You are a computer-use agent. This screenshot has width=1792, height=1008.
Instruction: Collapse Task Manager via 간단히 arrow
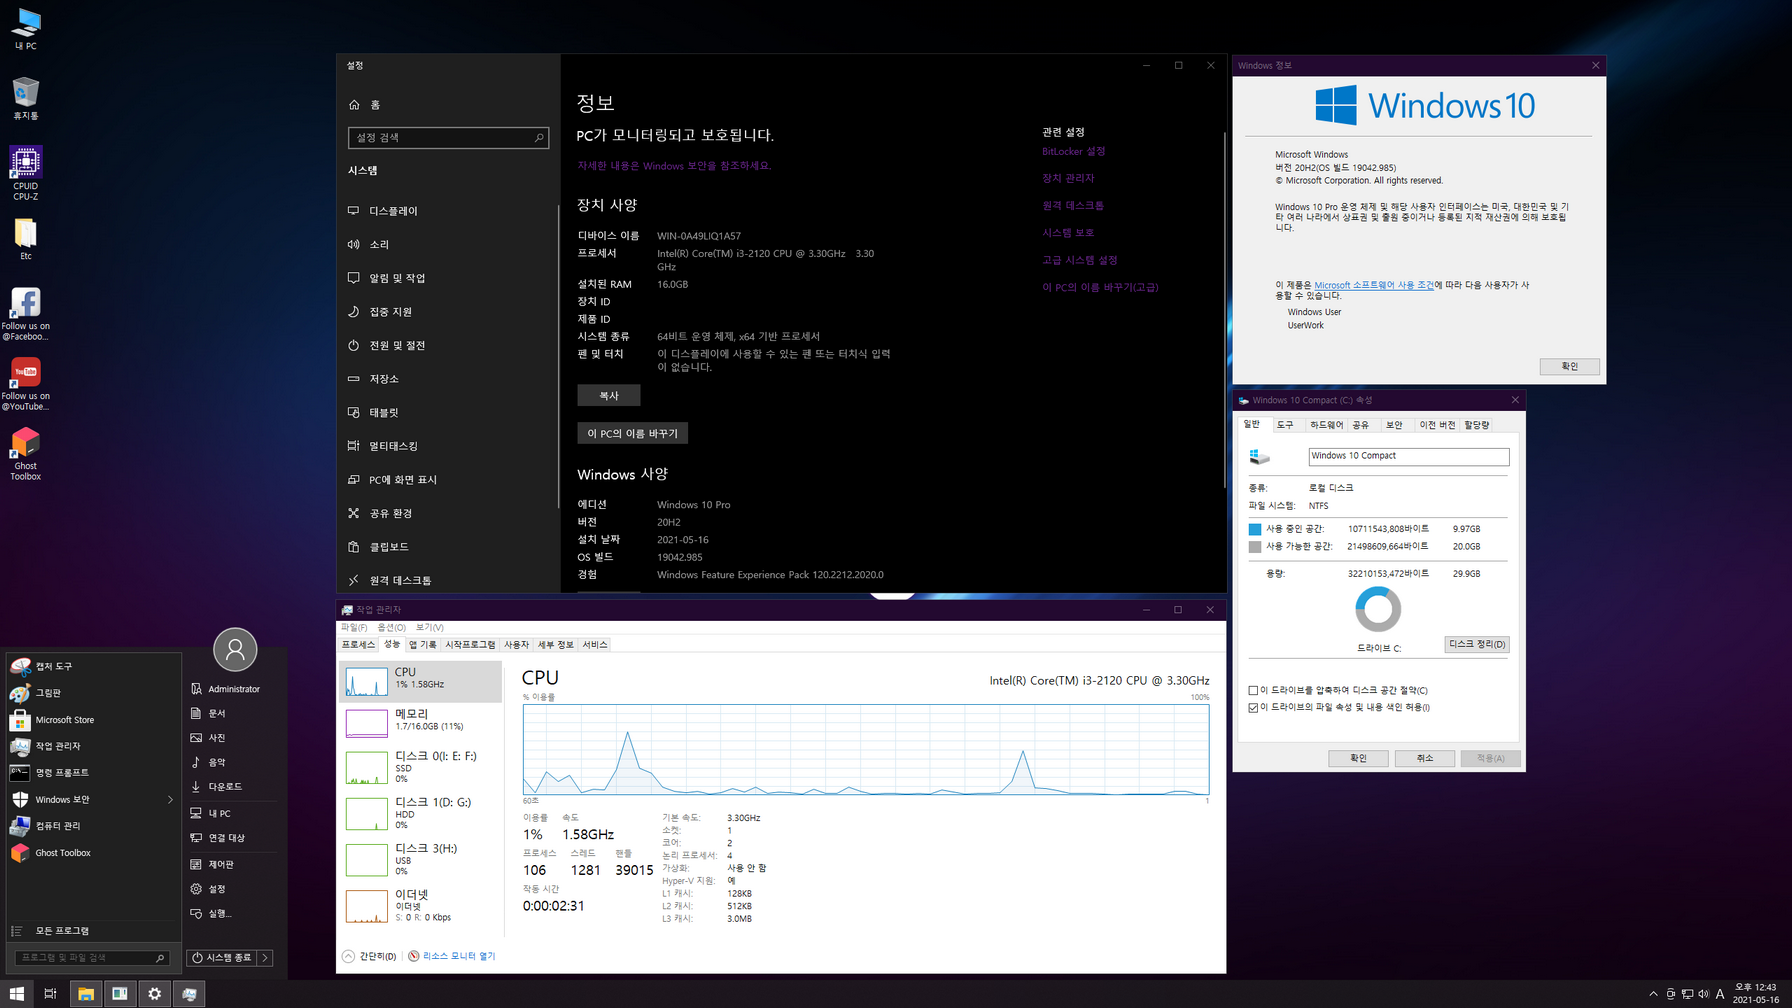[348, 956]
